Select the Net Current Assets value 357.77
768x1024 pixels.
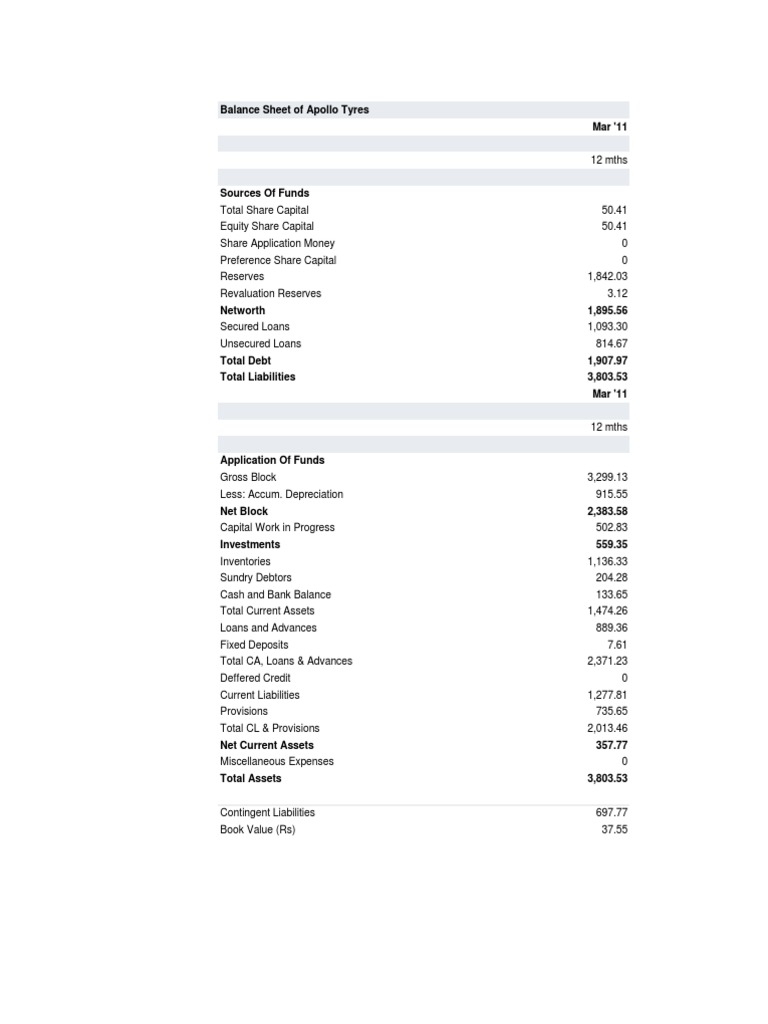coord(611,745)
